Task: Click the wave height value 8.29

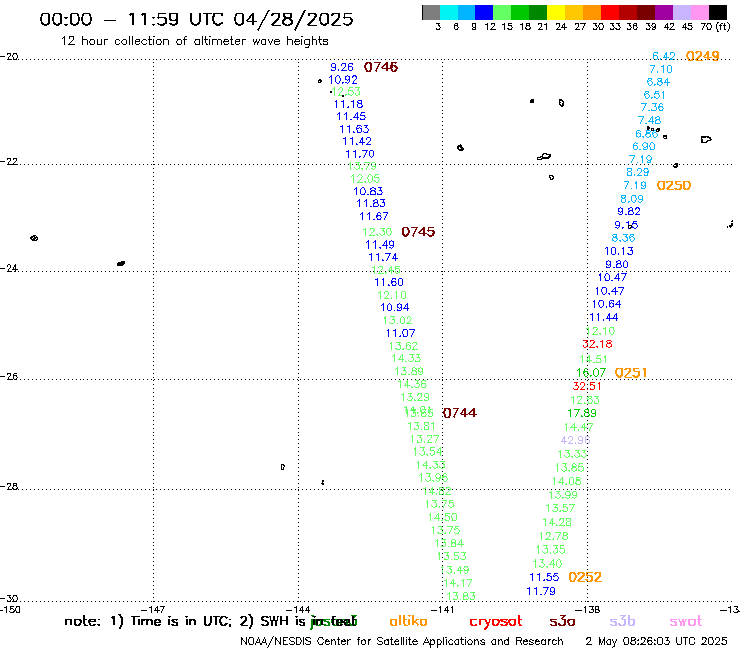Action: pos(638,172)
